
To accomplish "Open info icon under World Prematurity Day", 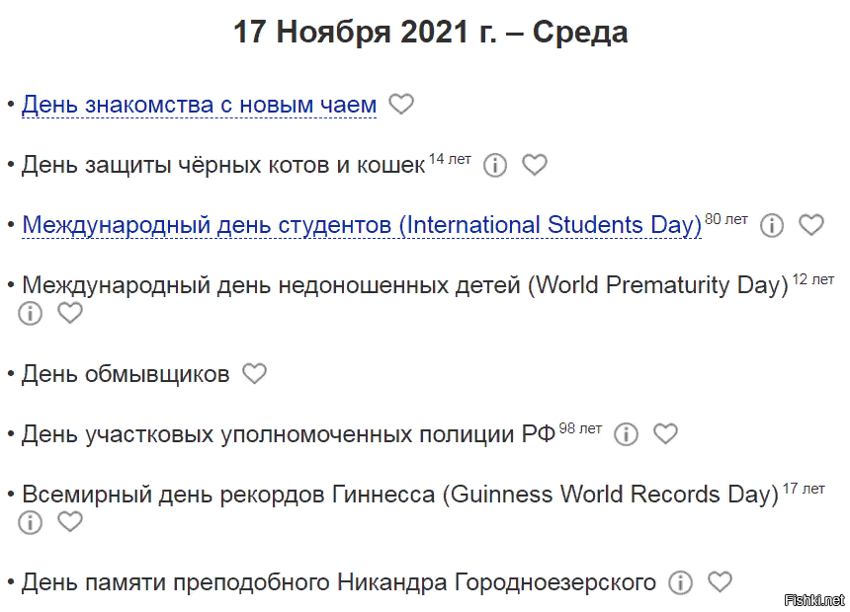I will 30,313.
